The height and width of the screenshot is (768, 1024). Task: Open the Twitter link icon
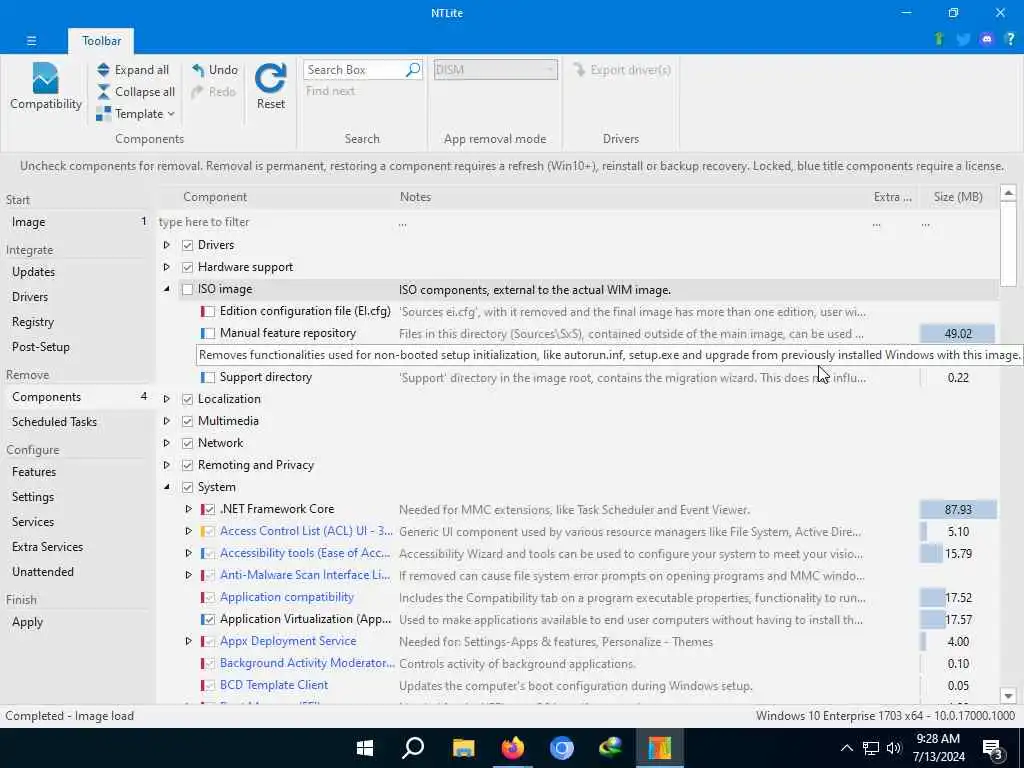(963, 39)
